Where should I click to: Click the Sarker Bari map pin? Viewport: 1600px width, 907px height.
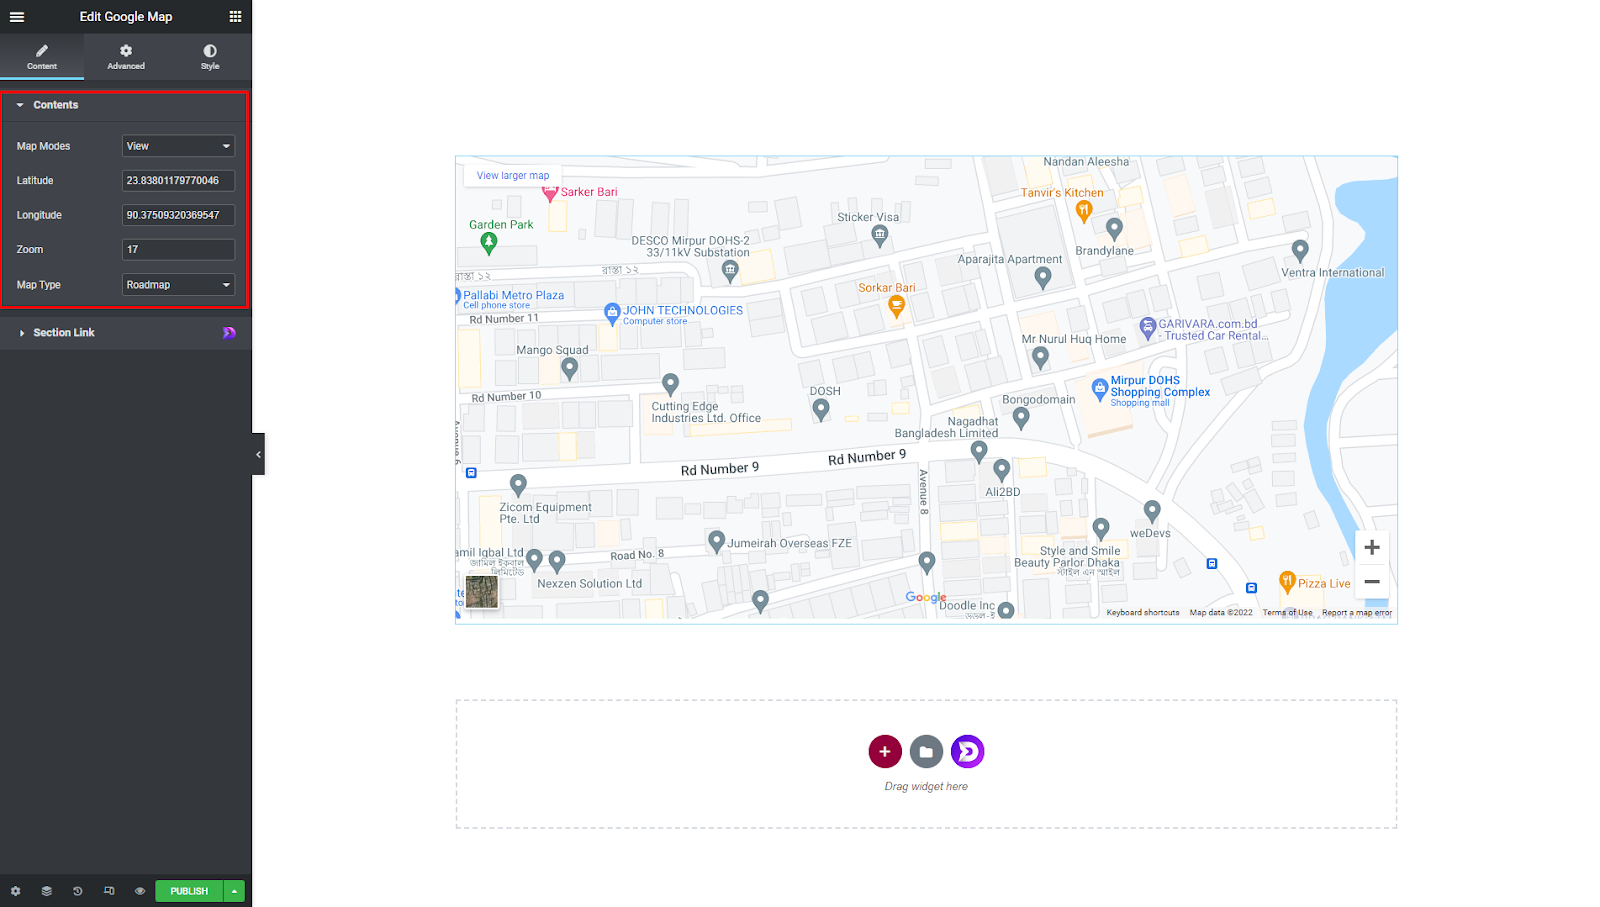(550, 192)
